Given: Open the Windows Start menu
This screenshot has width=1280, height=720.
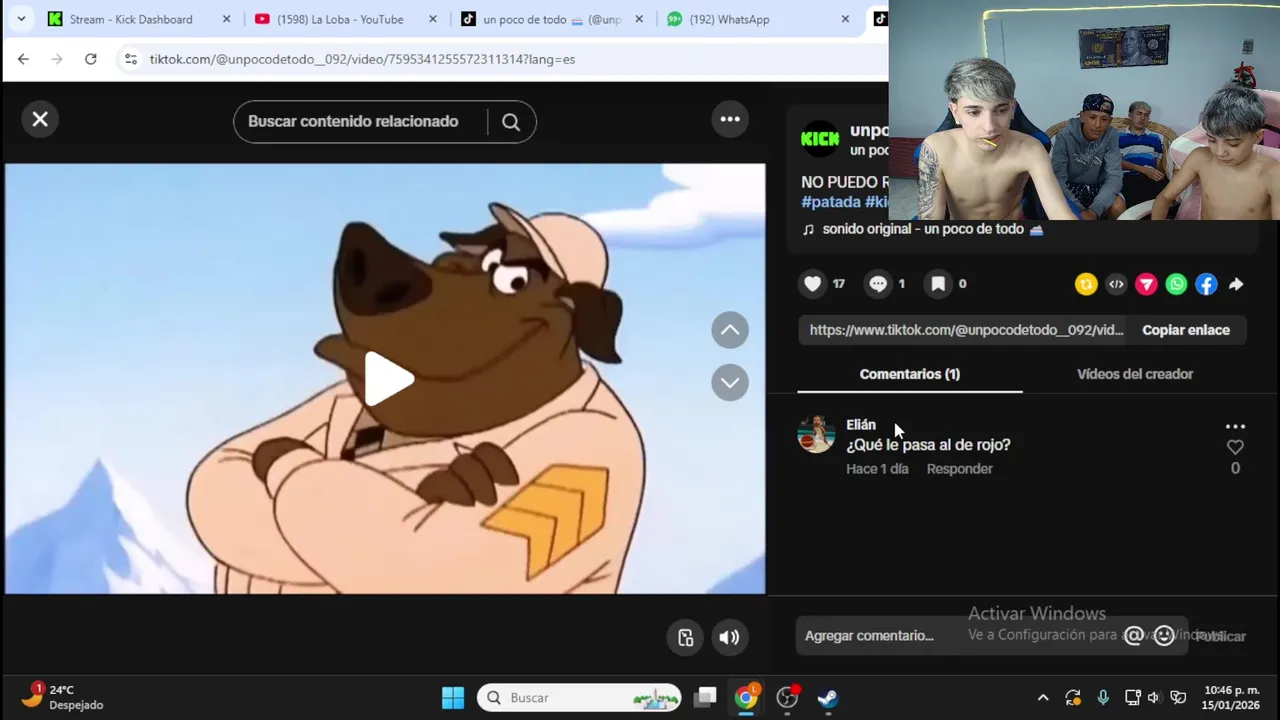Looking at the screenshot, I should (453, 697).
